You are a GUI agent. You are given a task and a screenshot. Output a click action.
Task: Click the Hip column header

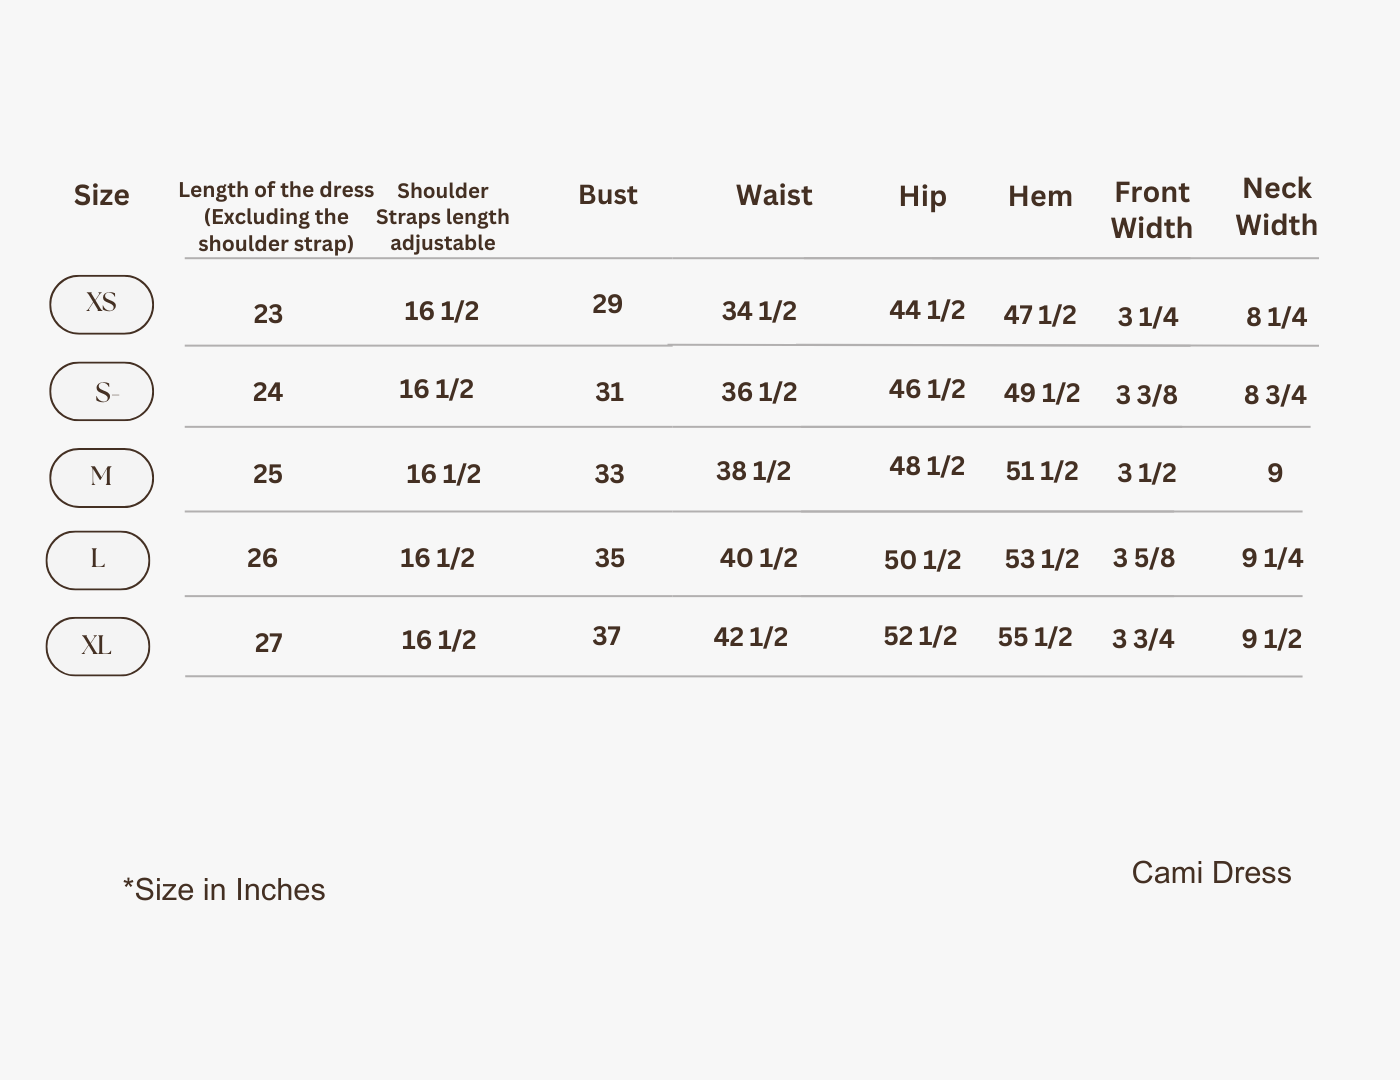click(x=922, y=197)
